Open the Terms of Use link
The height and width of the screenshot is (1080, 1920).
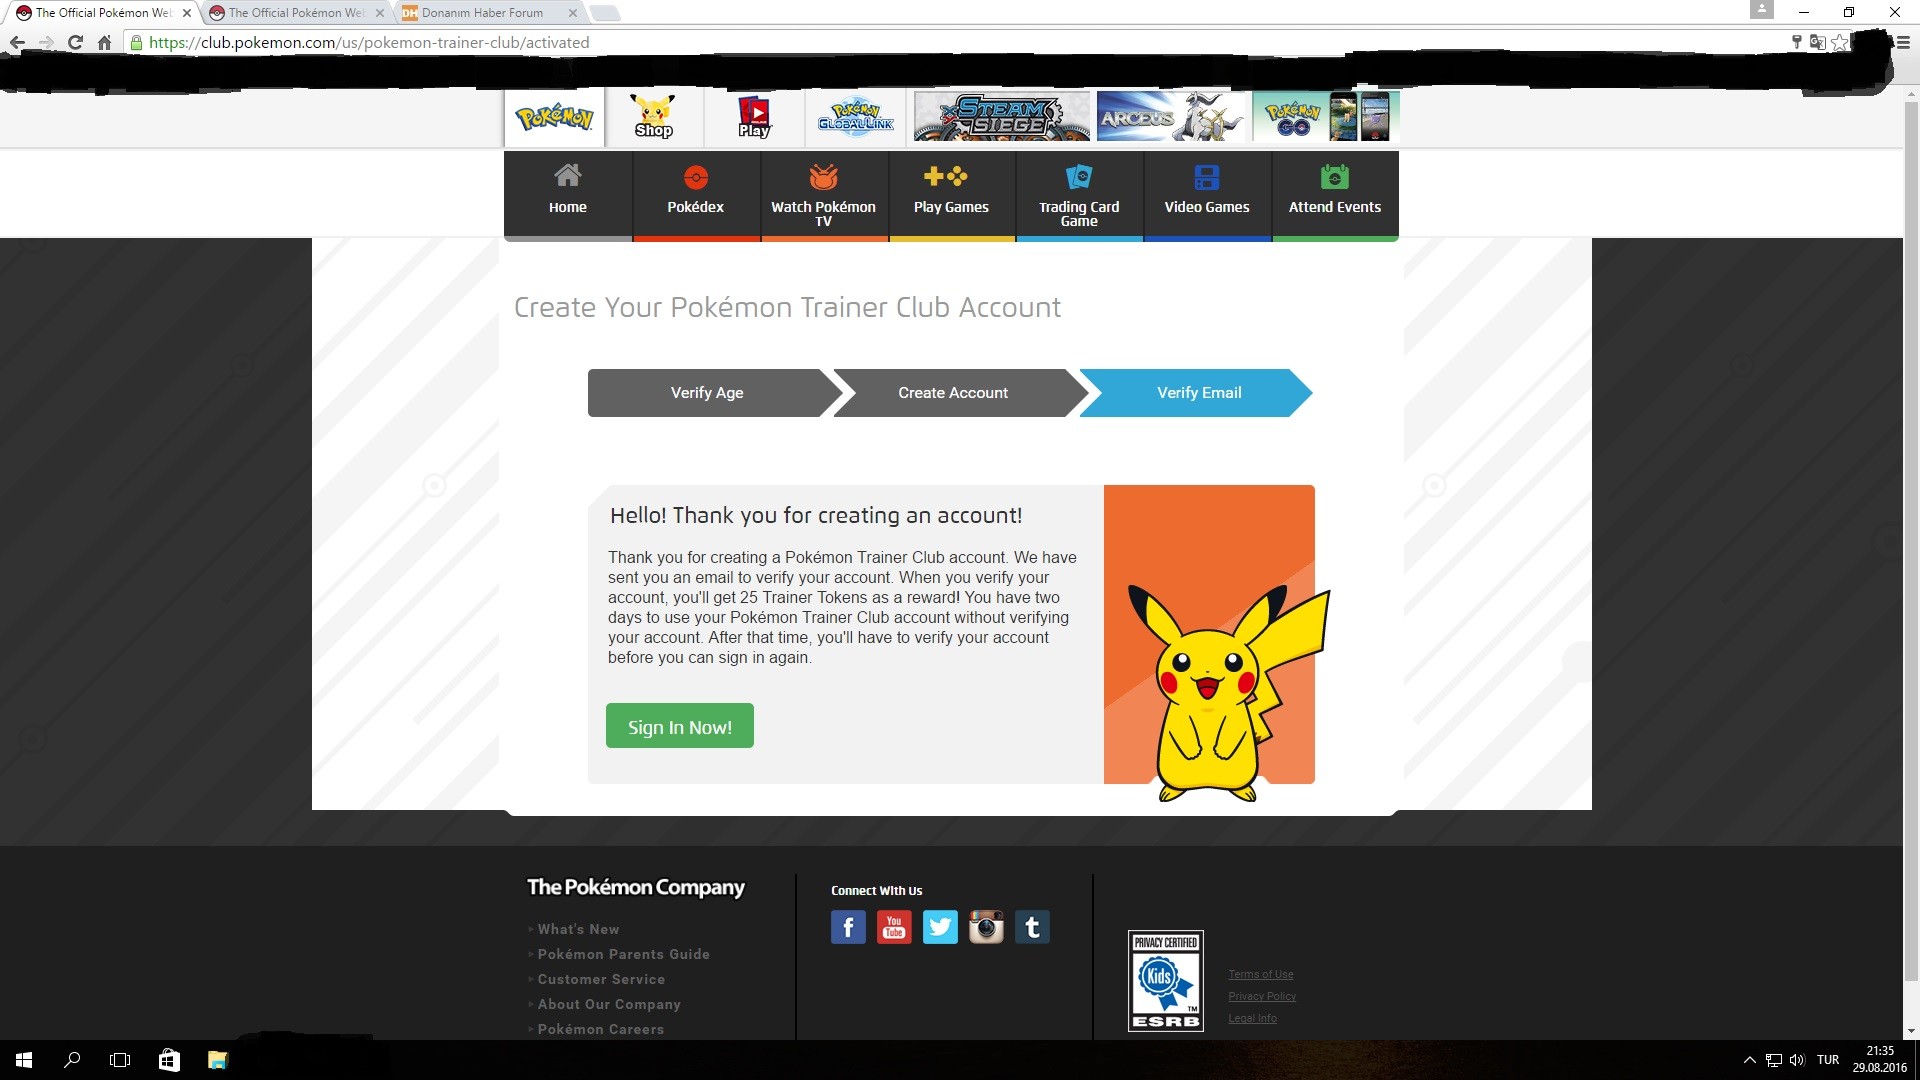1261,974
